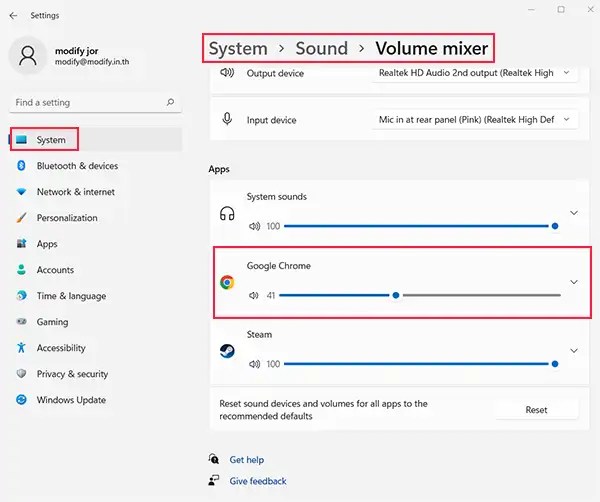Click the Input device microphone icon
The height and width of the screenshot is (502, 600).
click(x=227, y=119)
